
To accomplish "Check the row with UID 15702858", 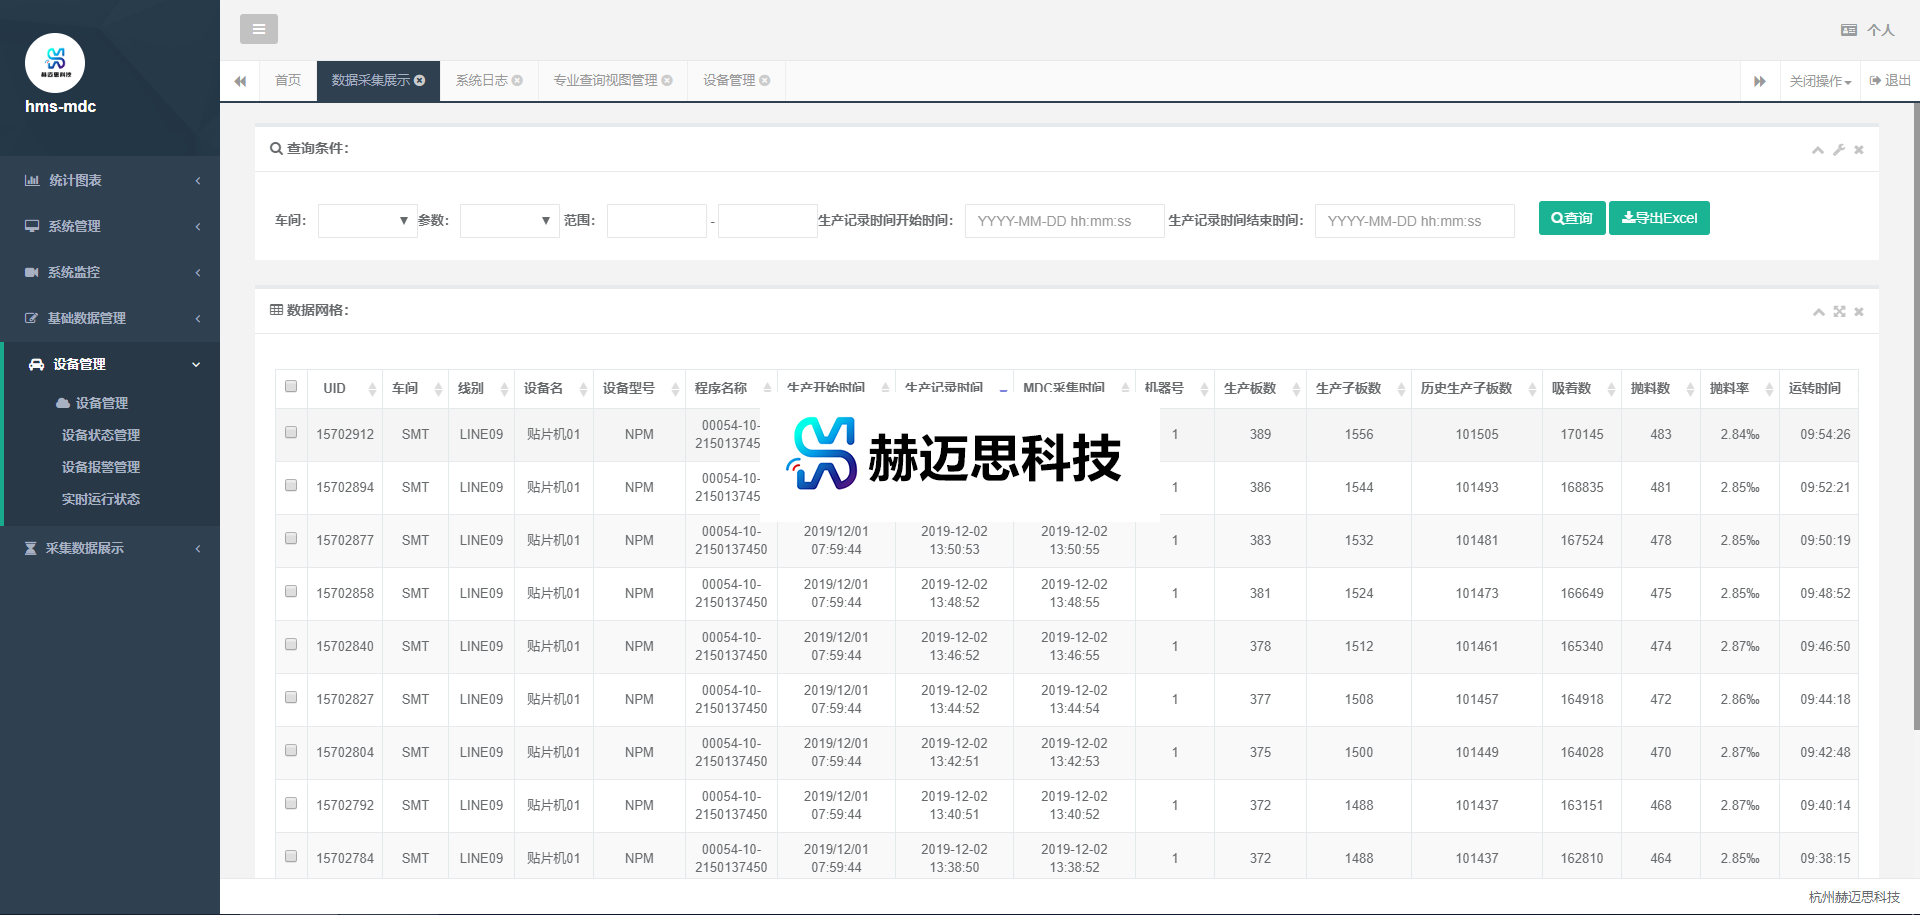I will [x=291, y=591].
